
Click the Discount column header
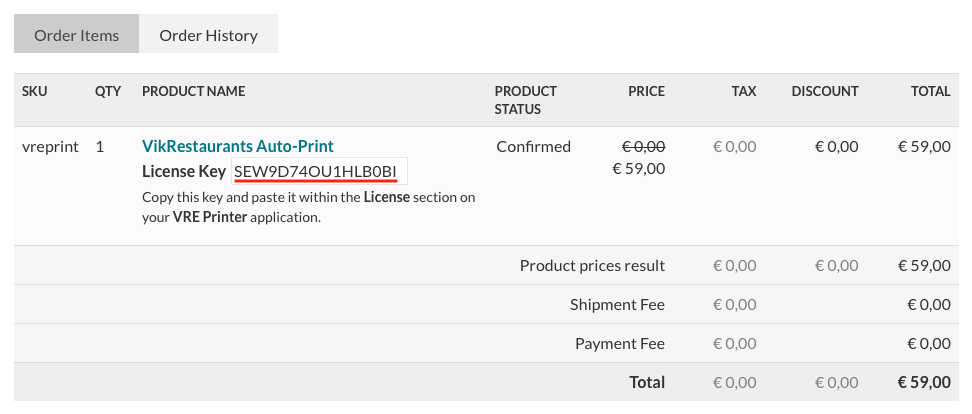[x=824, y=91]
